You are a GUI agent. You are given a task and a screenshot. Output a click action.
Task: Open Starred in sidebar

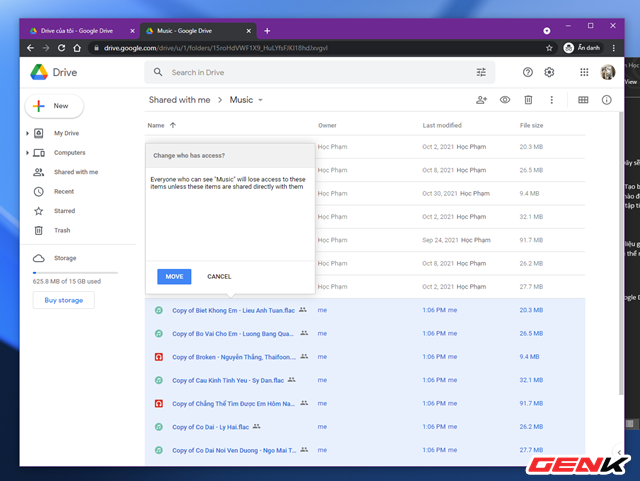(x=64, y=211)
